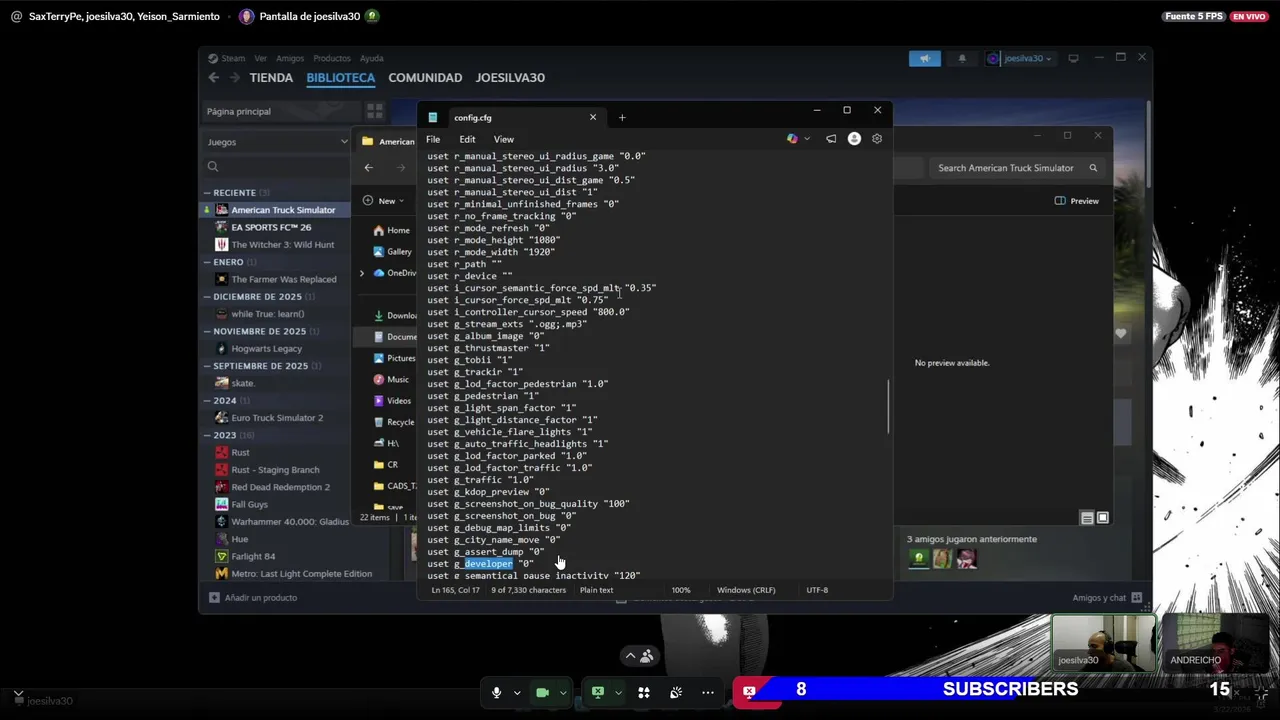Click Explorer back arrow
The width and height of the screenshot is (1280, 720).
[x=368, y=168]
